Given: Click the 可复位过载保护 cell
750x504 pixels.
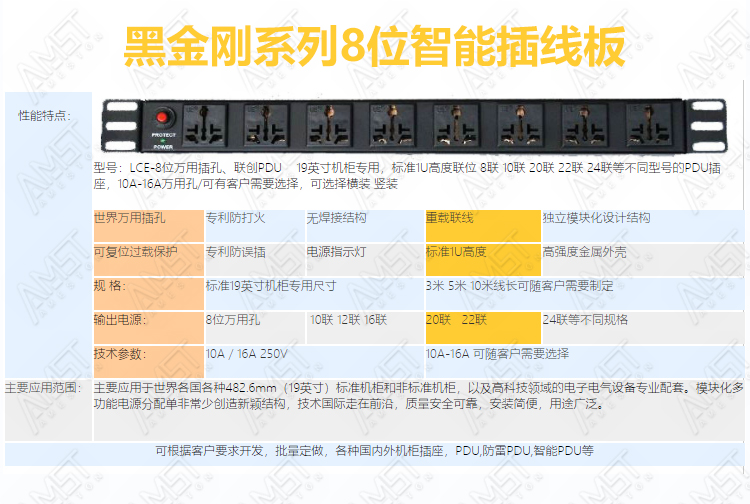Looking at the screenshot, I should pos(149,260).
